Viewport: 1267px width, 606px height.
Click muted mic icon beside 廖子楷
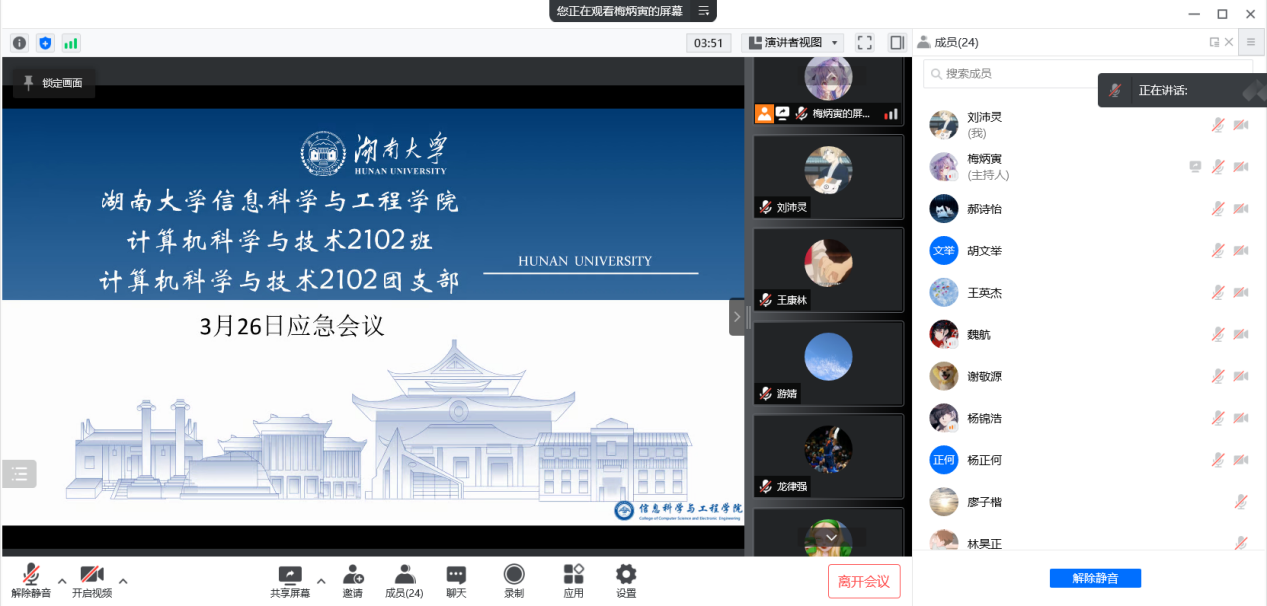tap(1241, 502)
